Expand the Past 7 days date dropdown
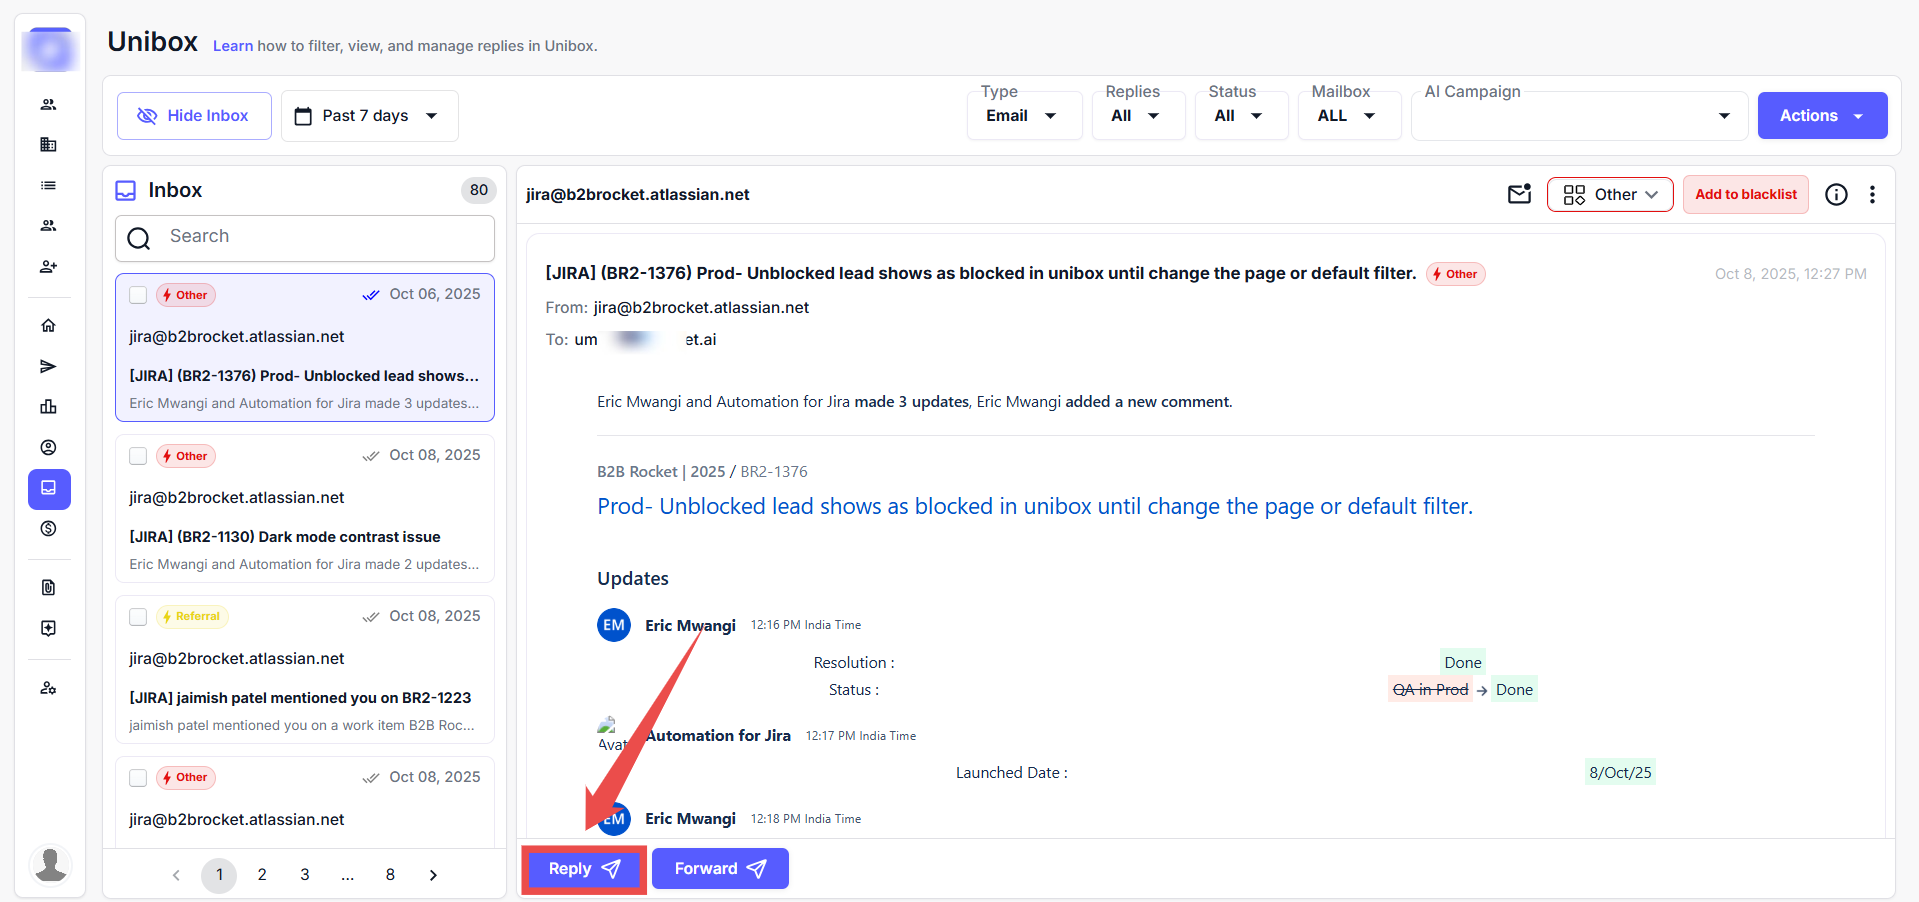The height and width of the screenshot is (902, 1919). pos(369,116)
